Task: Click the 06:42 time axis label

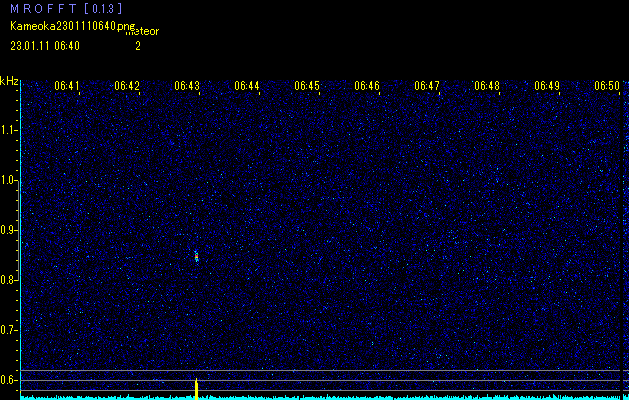Action: [127, 86]
